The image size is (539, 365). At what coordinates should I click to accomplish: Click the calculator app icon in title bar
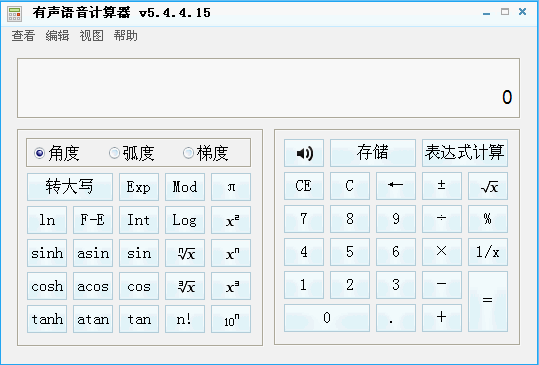[x=14, y=14]
